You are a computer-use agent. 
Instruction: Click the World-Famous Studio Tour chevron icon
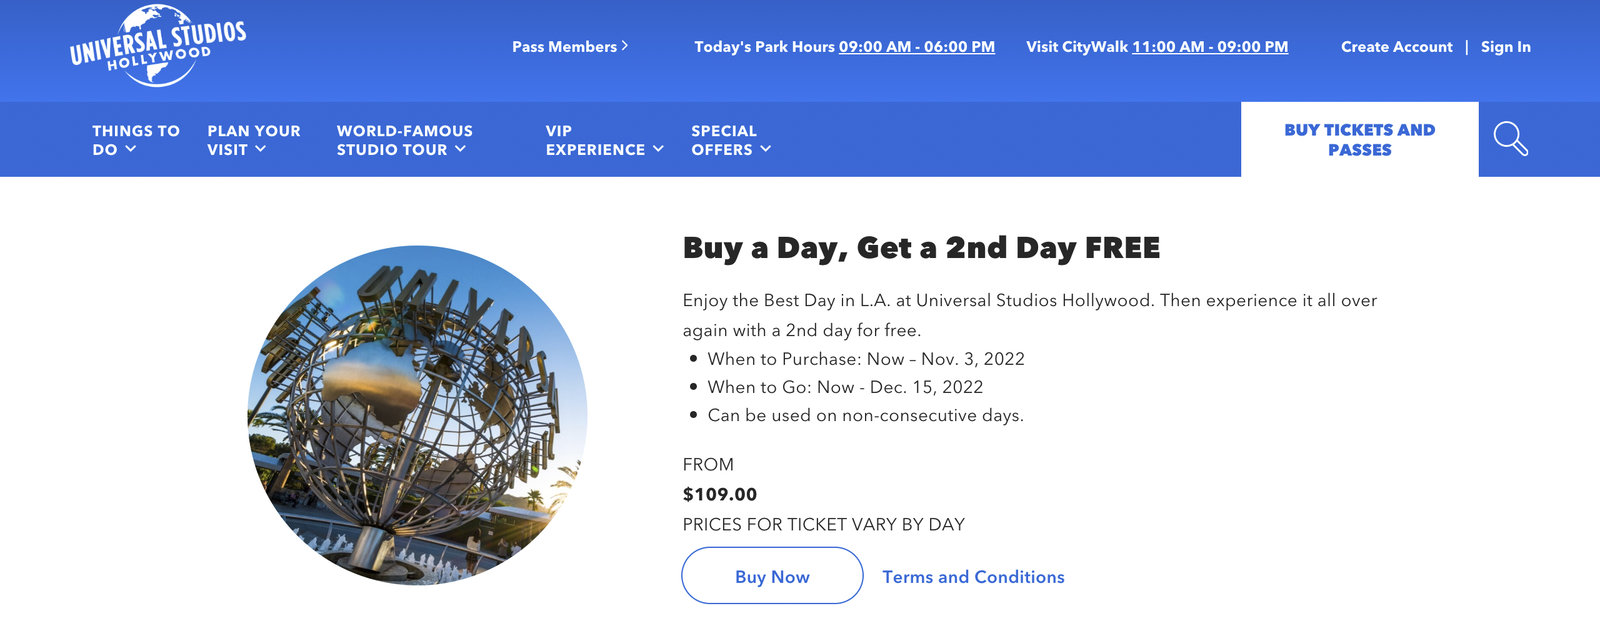tap(461, 149)
